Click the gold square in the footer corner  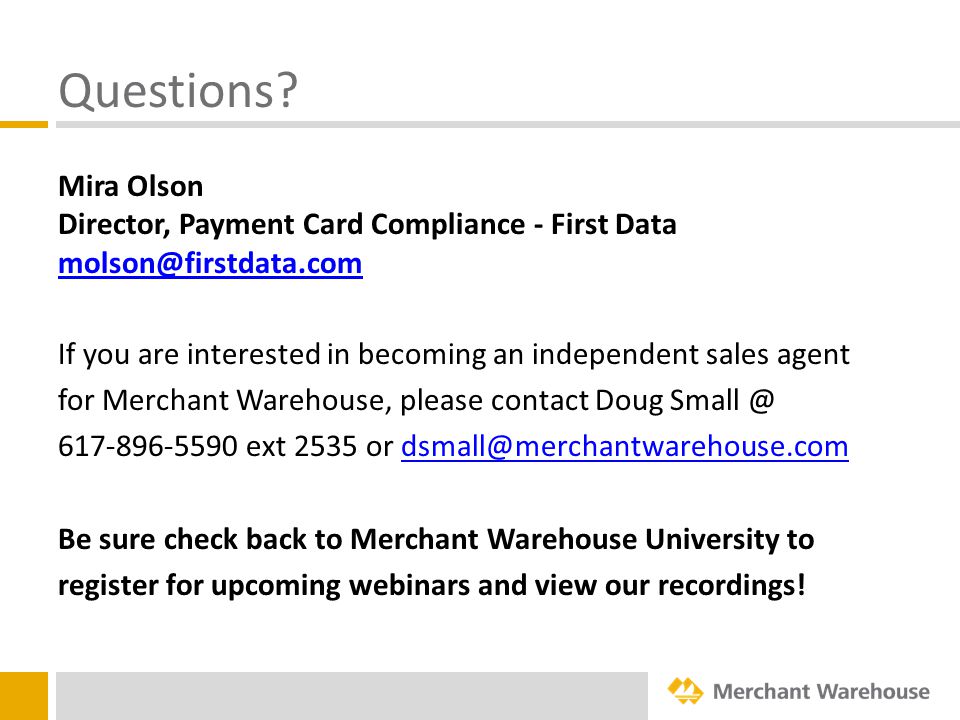coord(24,696)
